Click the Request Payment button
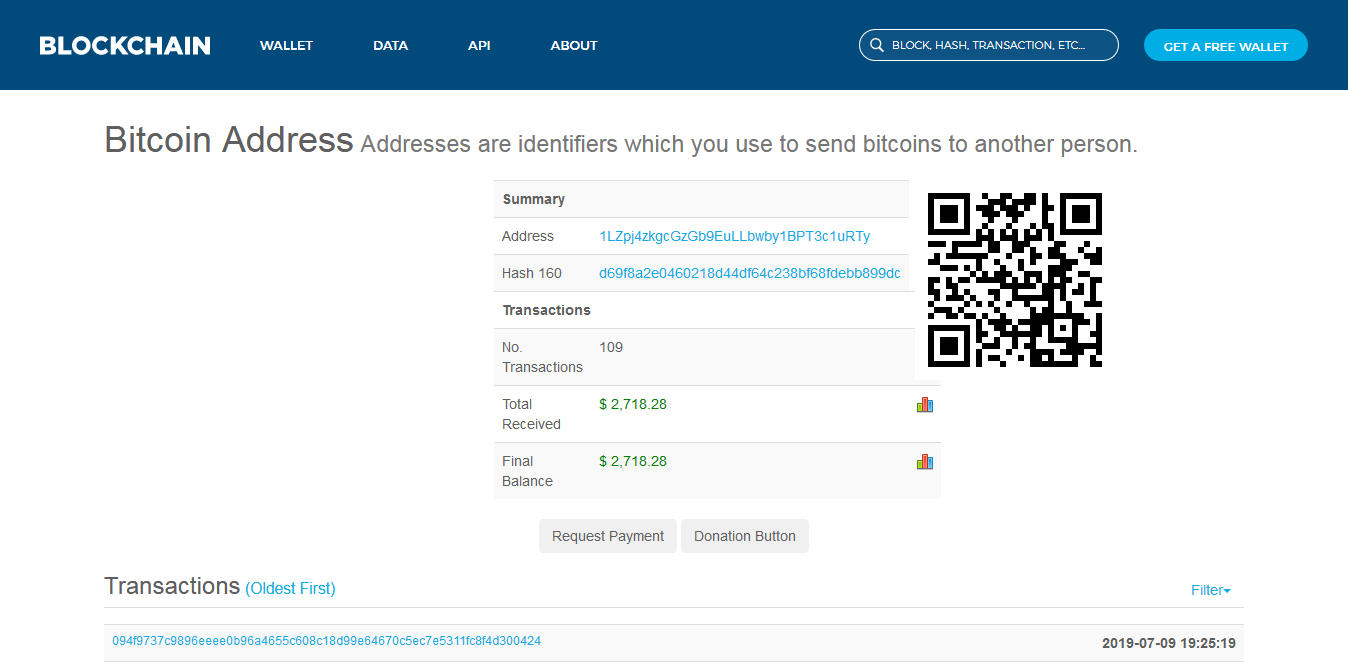The width and height of the screenshot is (1348, 672). pos(608,536)
